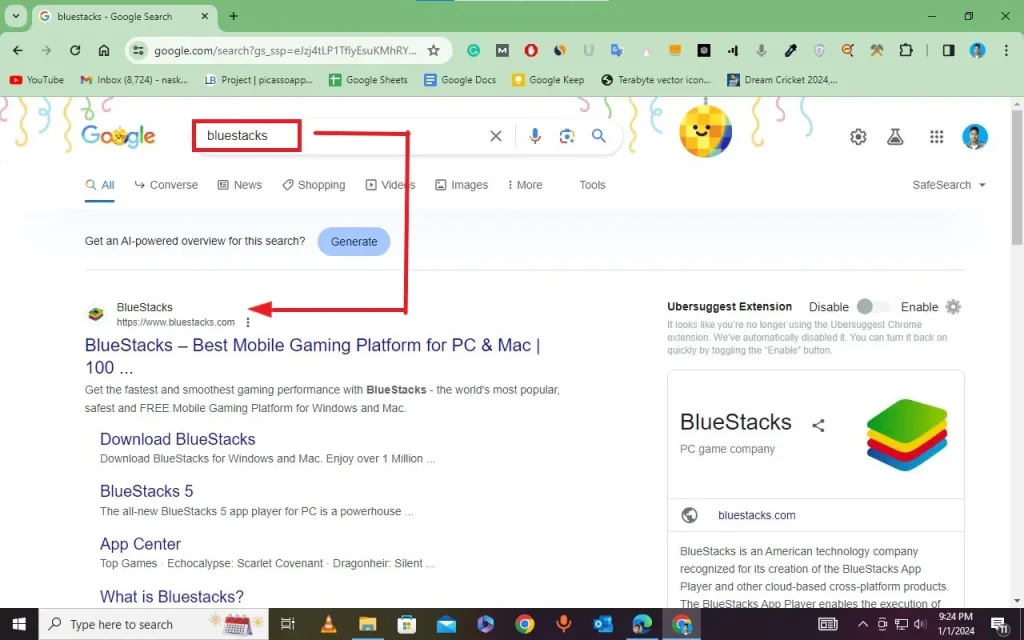This screenshot has height=640, width=1024.
Task: View site information icon in address bar
Action: 138,50
